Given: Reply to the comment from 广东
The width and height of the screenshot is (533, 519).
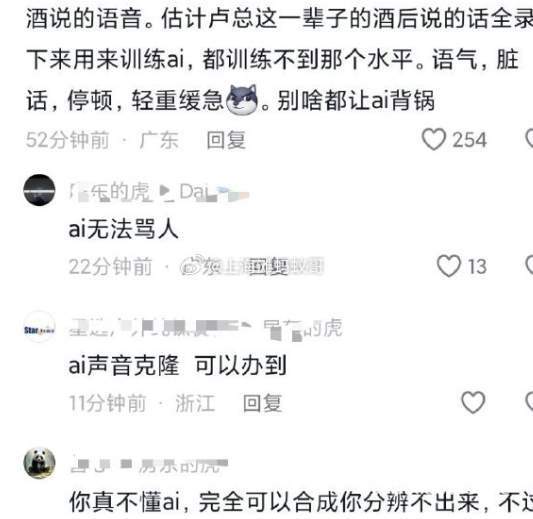Looking at the screenshot, I should [226, 140].
